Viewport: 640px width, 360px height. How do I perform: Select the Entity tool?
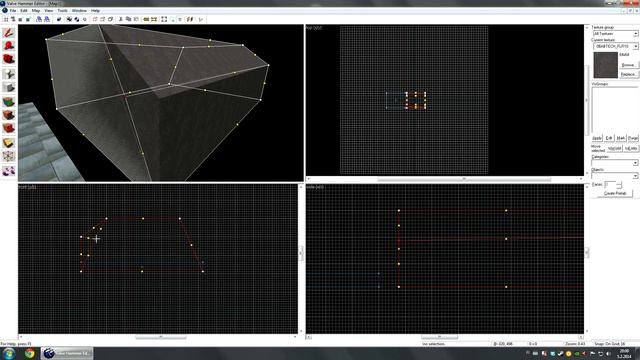[9, 74]
